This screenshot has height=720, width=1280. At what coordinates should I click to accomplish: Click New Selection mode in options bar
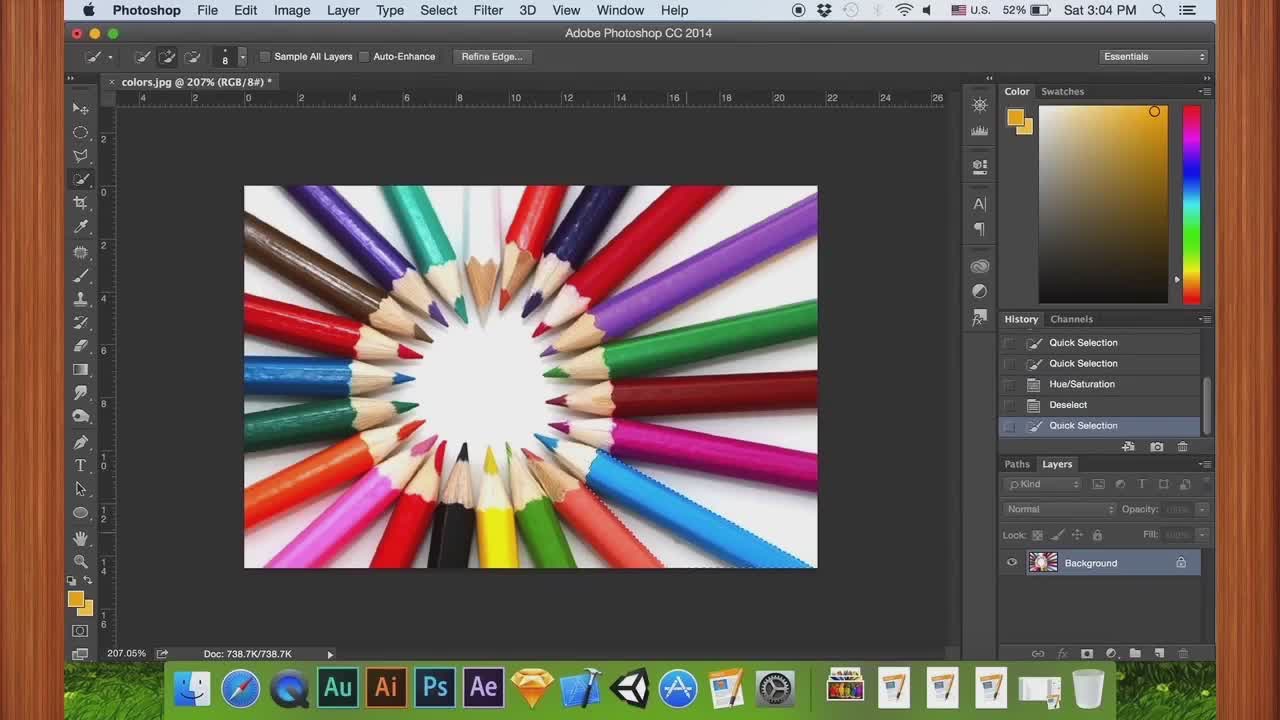pos(143,57)
